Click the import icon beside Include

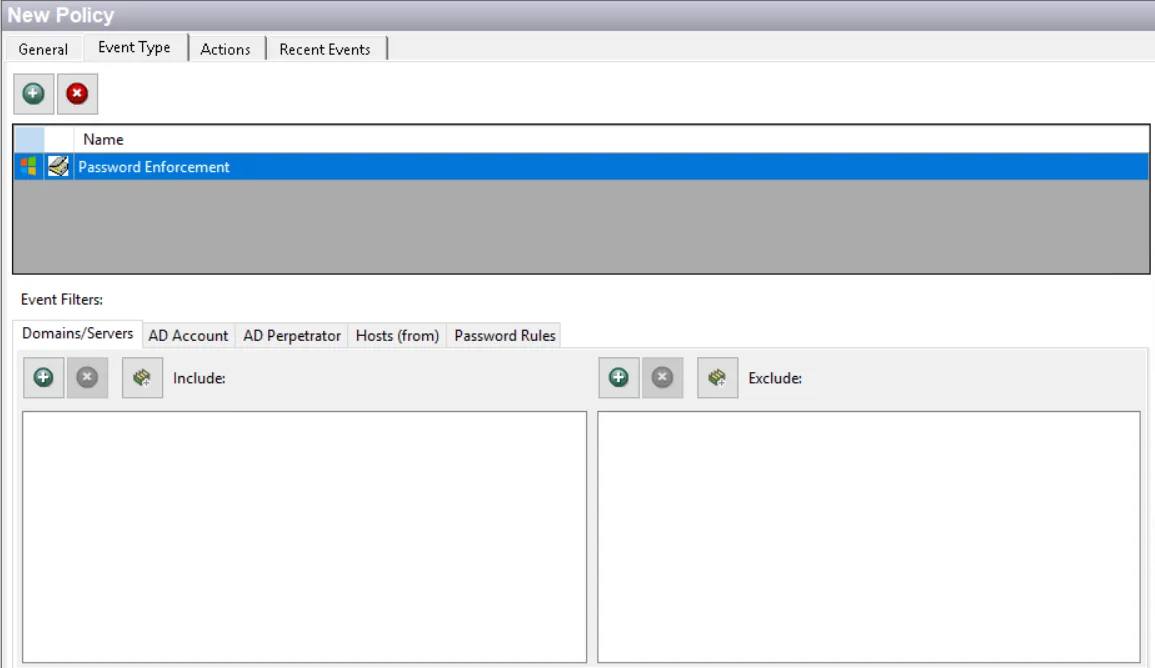click(142, 378)
